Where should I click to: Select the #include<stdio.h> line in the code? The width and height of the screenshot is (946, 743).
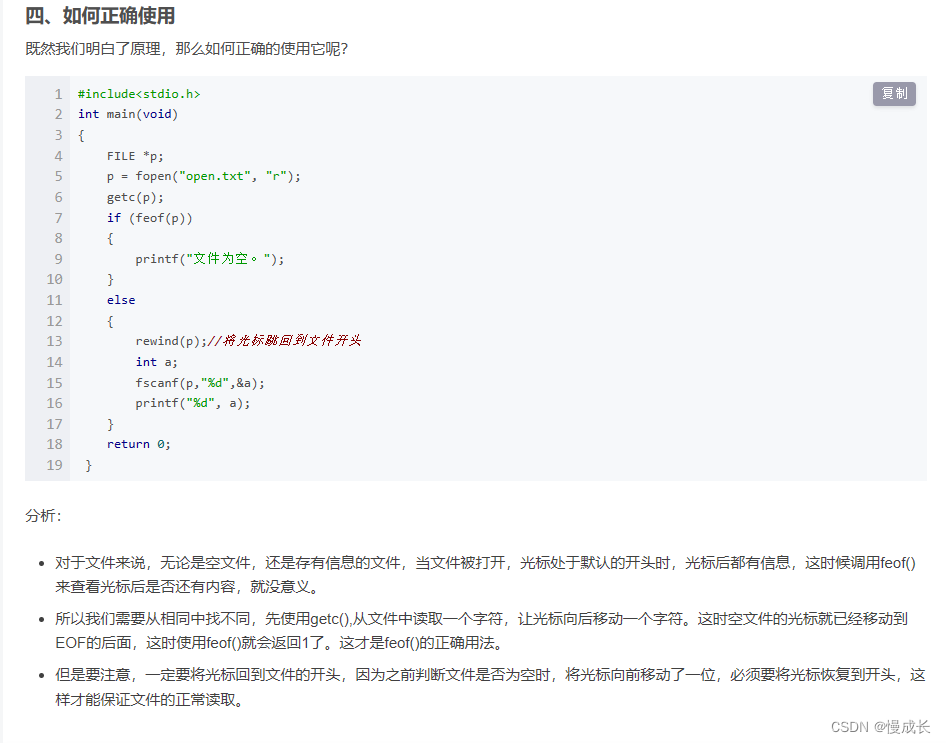[x=138, y=93]
